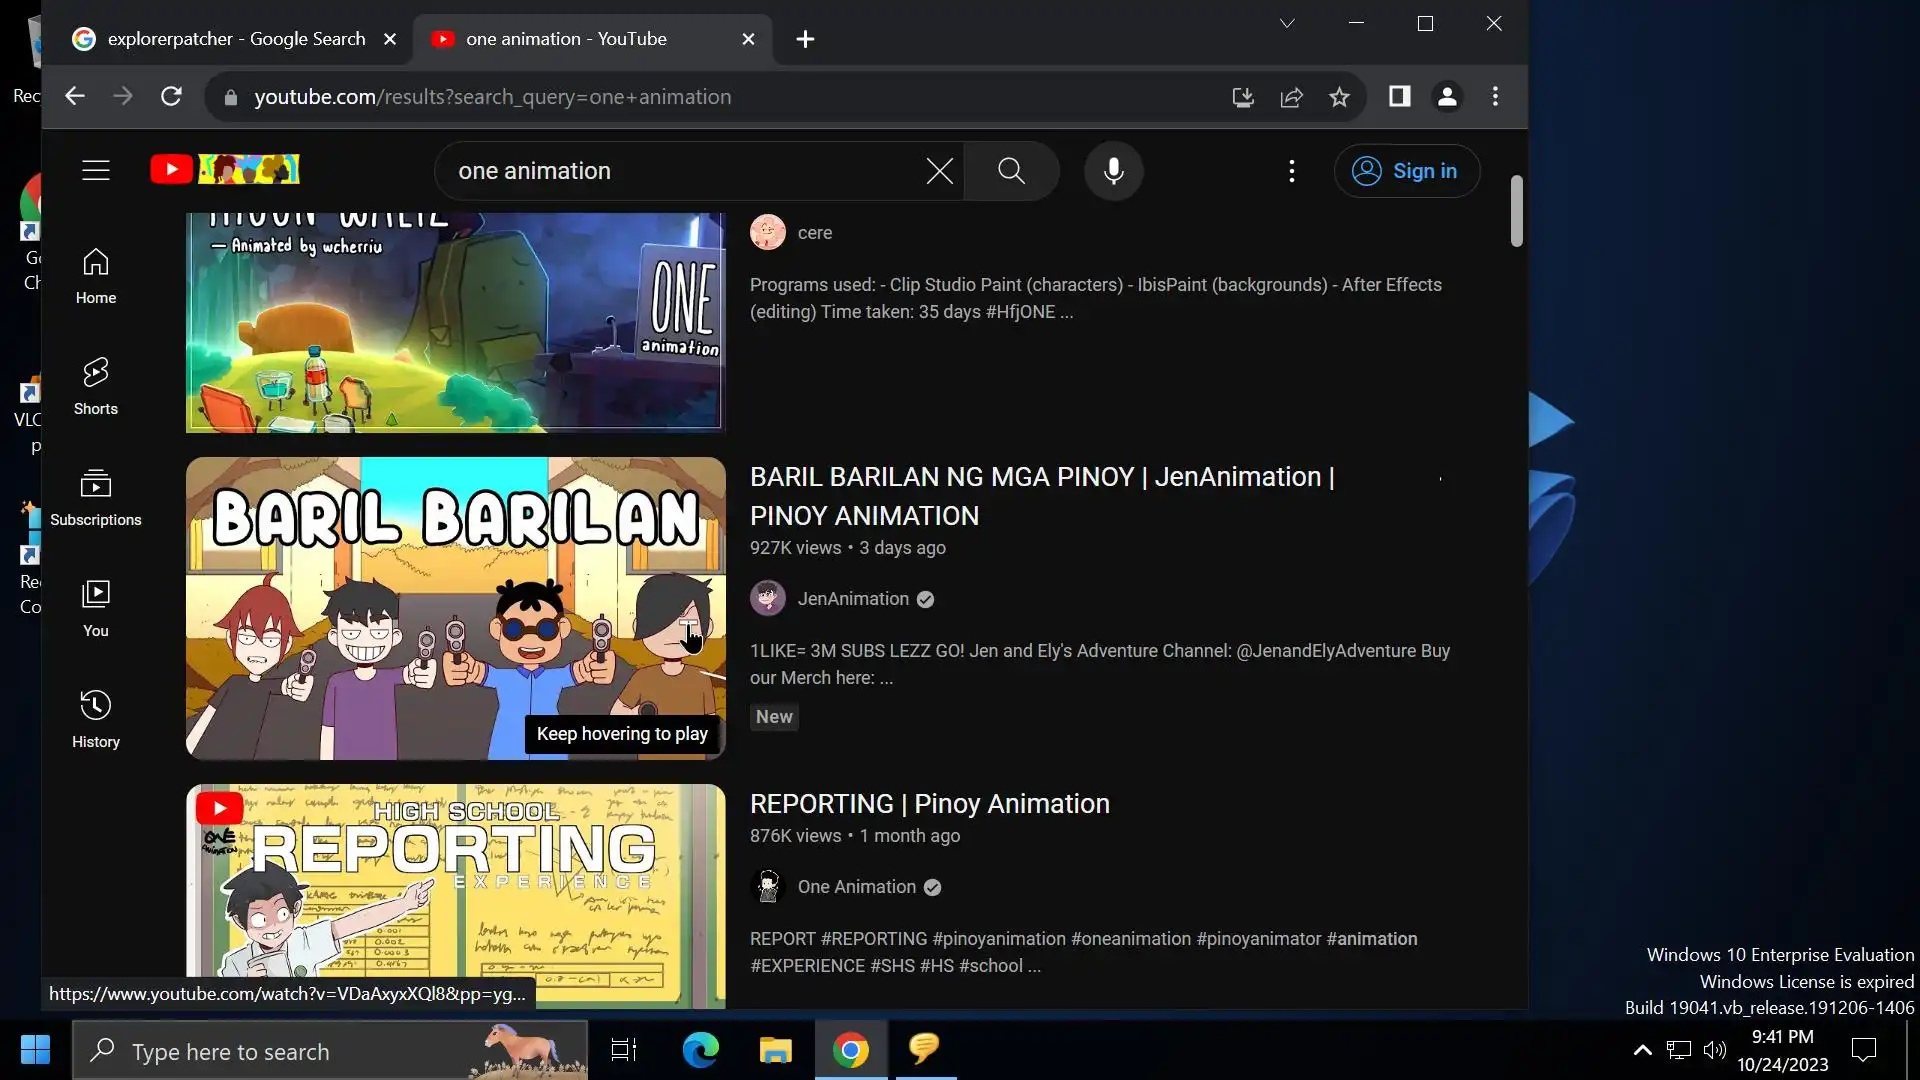Start voice search with microphone
Screen dimensions: 1920x1080
(x=1113, y=171)
